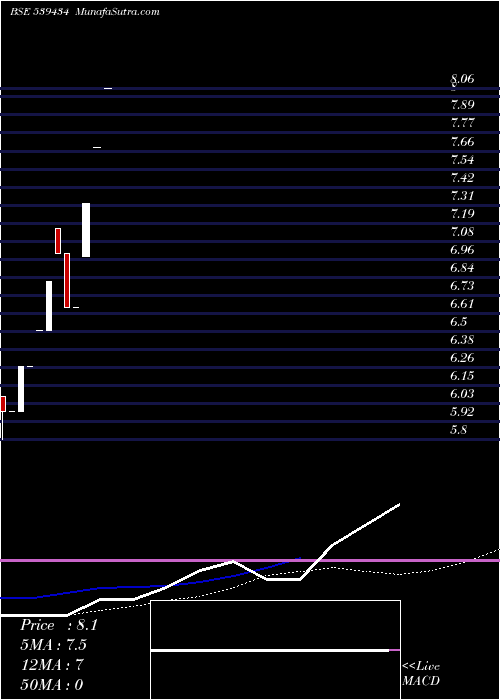Click the 5.8 price axis label
The height and width of the screenshot is (700, 500).
[x=459, y=430]
